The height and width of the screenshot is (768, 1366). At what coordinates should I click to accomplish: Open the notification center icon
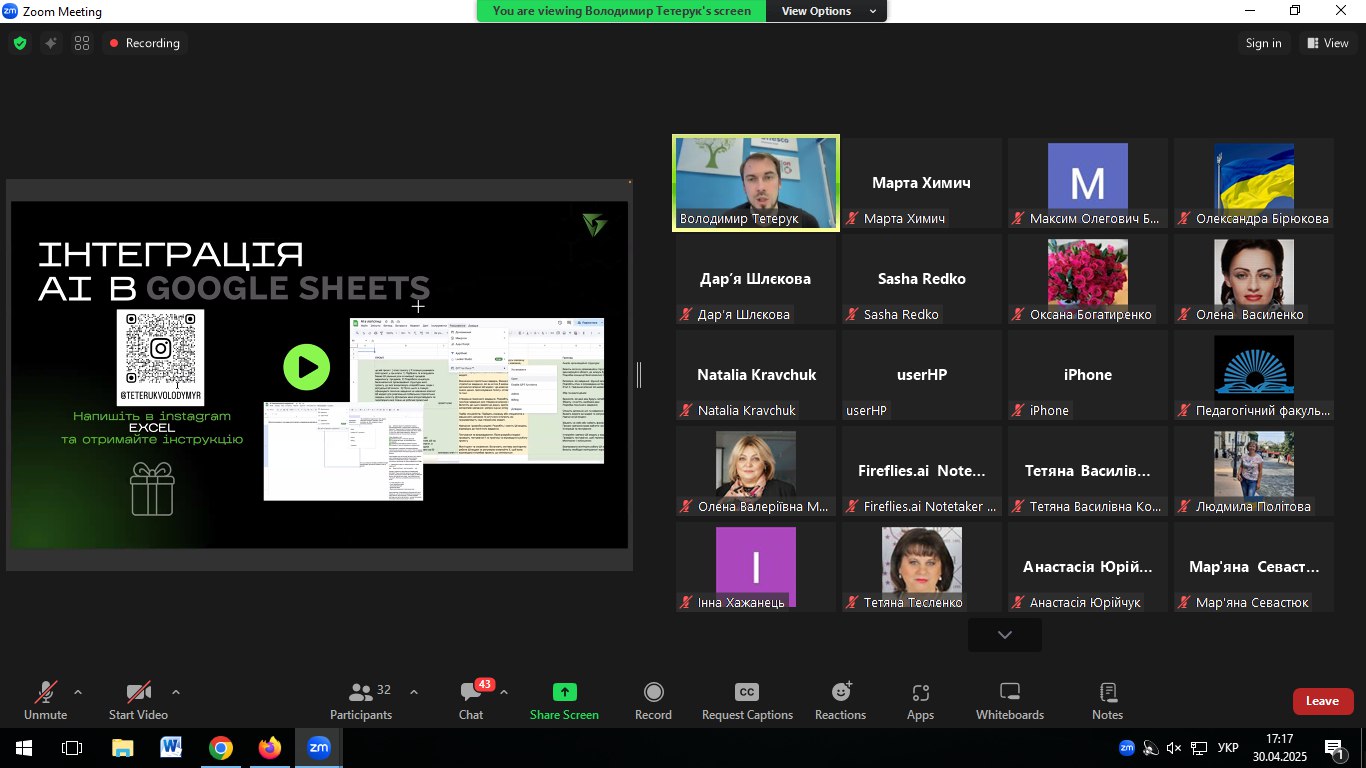(x=1334, y=748)
